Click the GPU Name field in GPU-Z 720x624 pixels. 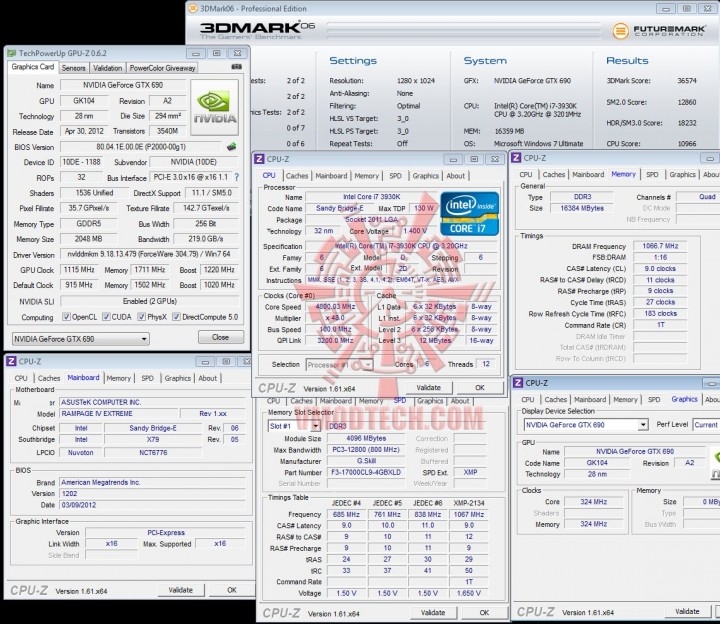(x=123, y=85)
